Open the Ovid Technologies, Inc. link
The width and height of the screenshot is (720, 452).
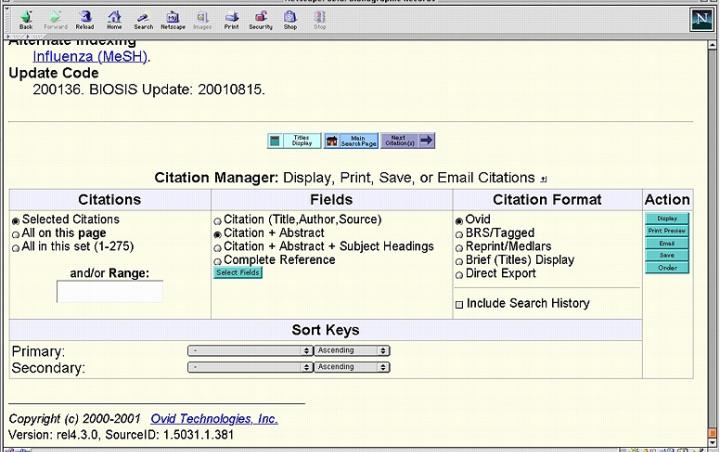pyautogui.click(x=214, y=419)
